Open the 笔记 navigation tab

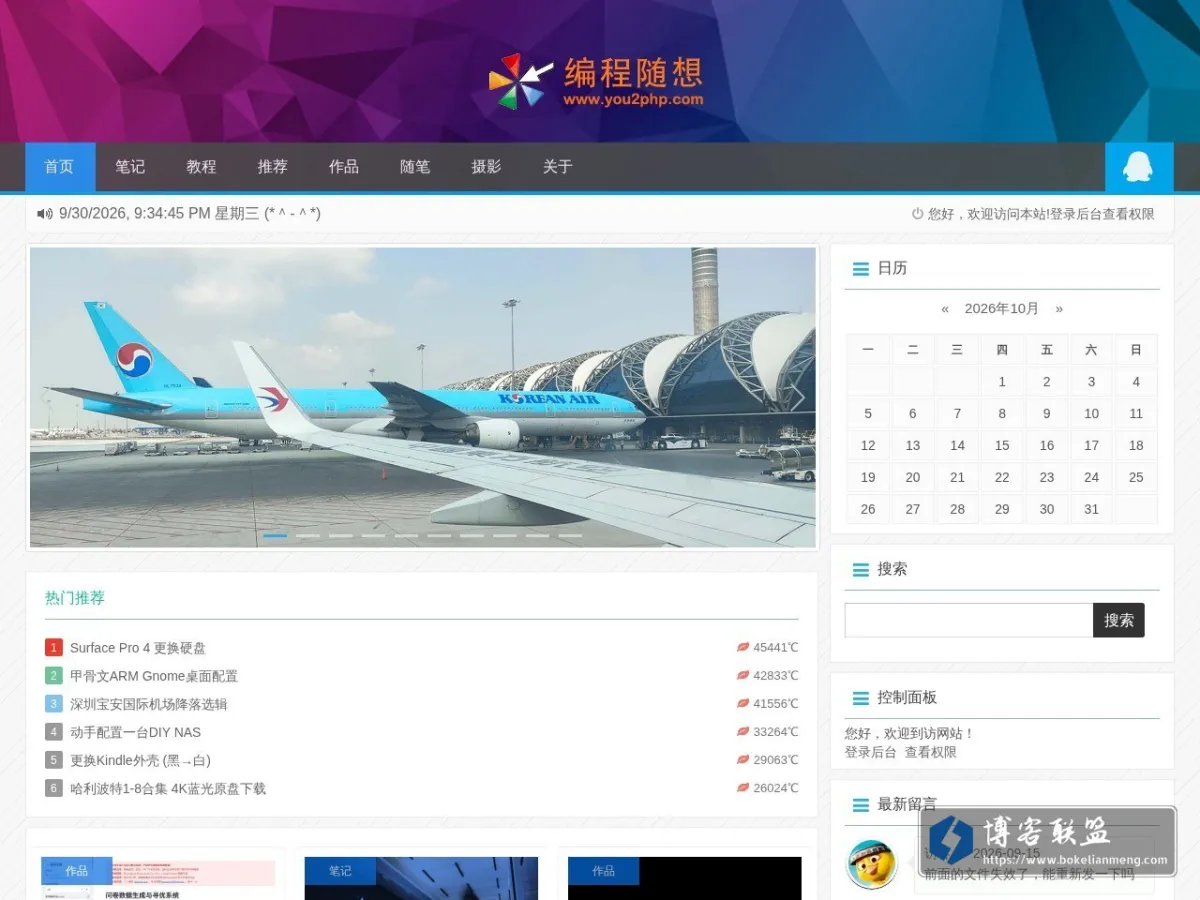(130, 167)
